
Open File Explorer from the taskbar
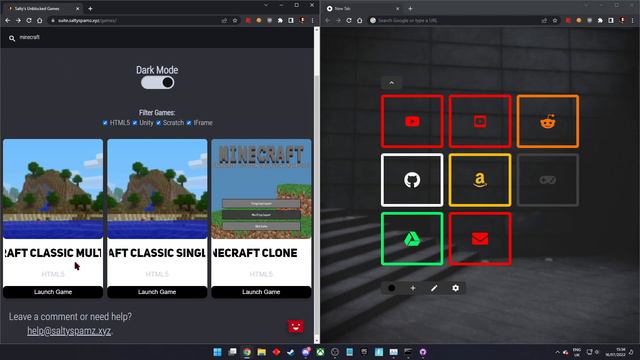[x=262, y=352]
